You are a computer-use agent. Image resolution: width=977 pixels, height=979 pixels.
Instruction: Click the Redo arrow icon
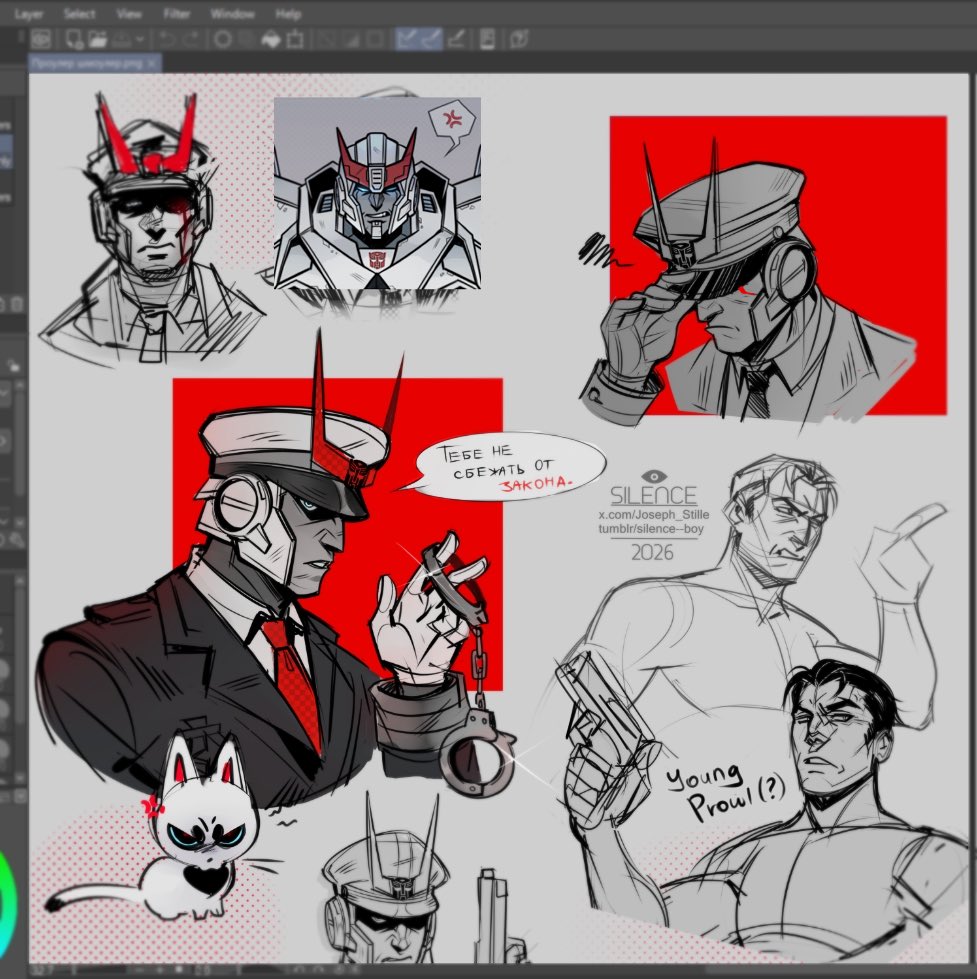point(192,39)
